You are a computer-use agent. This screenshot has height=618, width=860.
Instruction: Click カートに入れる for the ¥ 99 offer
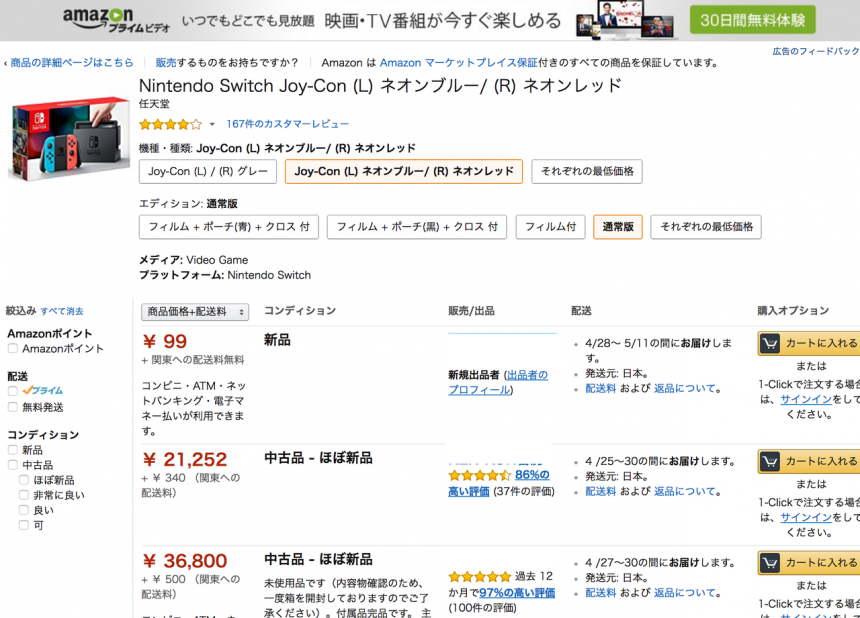(809, 343)
